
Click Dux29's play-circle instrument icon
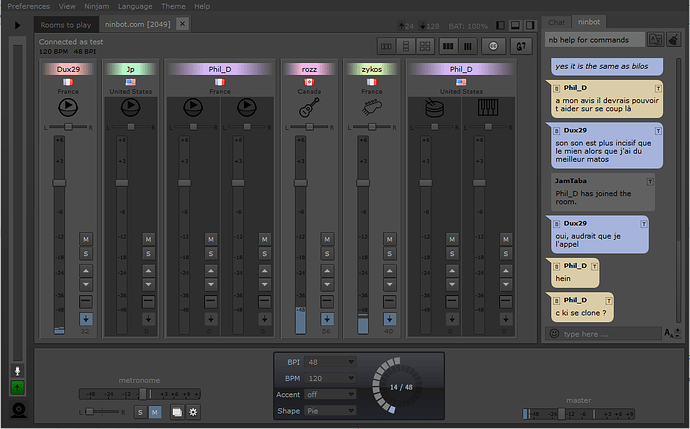(x=68, y=107)
